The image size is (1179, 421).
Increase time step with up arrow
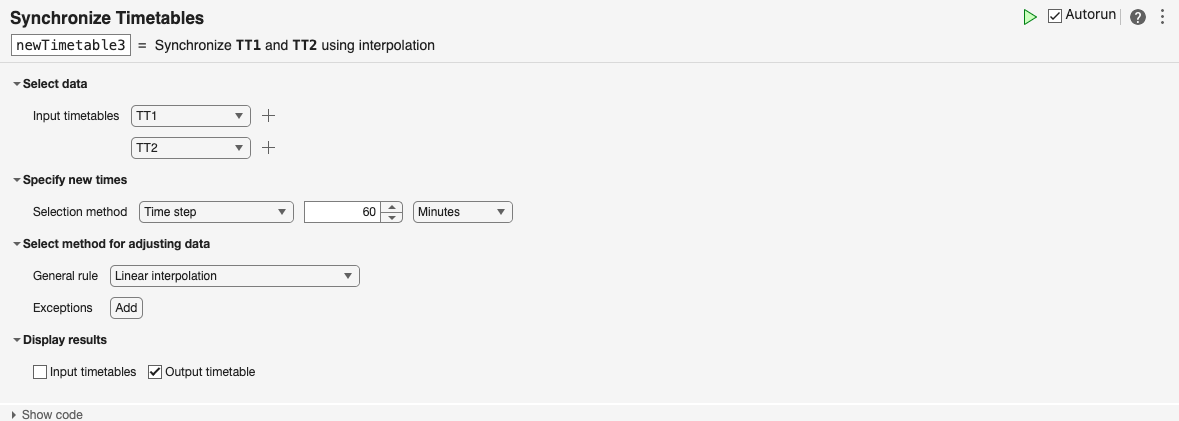point(393,207)
